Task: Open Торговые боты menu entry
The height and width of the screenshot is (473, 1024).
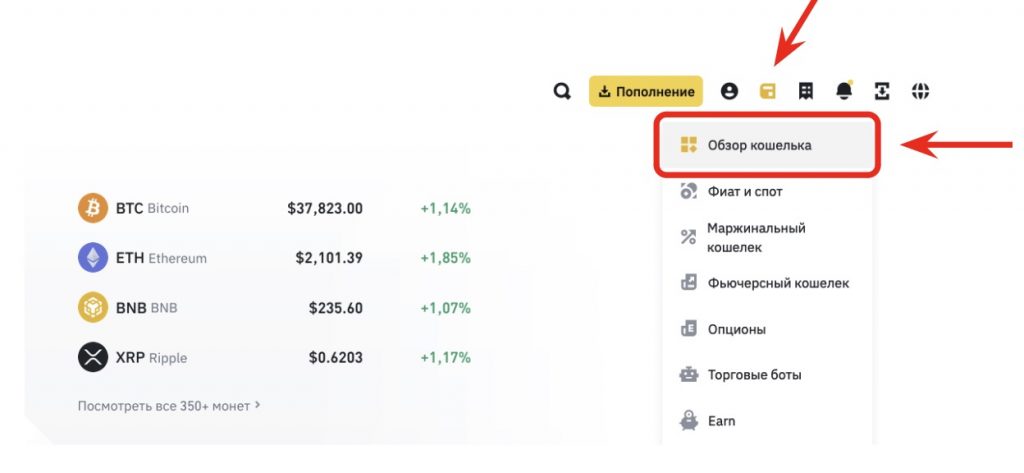Action: [753, 375]
